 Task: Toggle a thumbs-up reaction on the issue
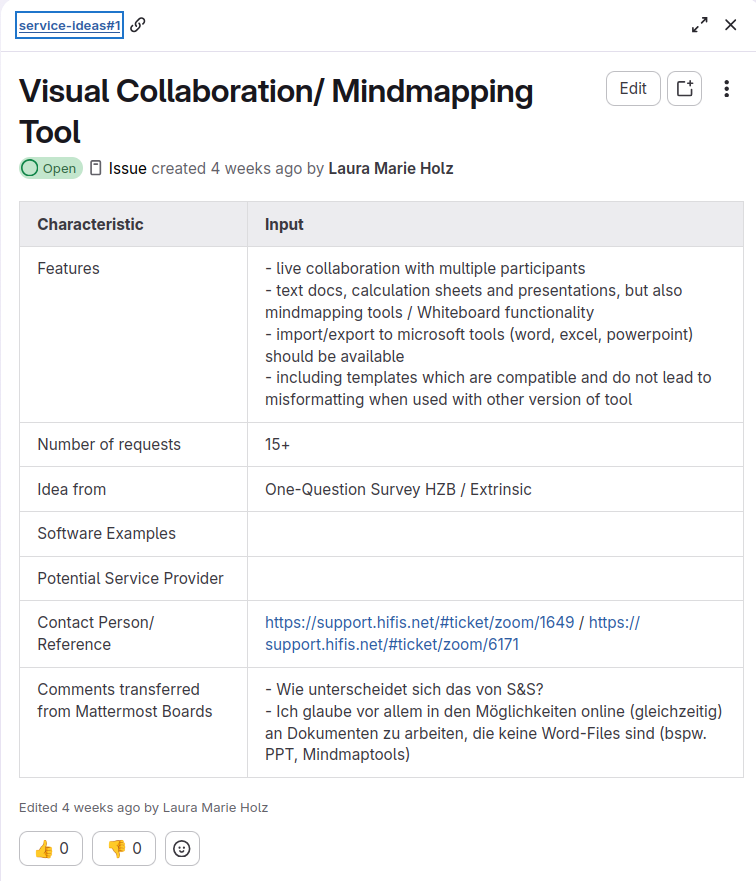50,848
